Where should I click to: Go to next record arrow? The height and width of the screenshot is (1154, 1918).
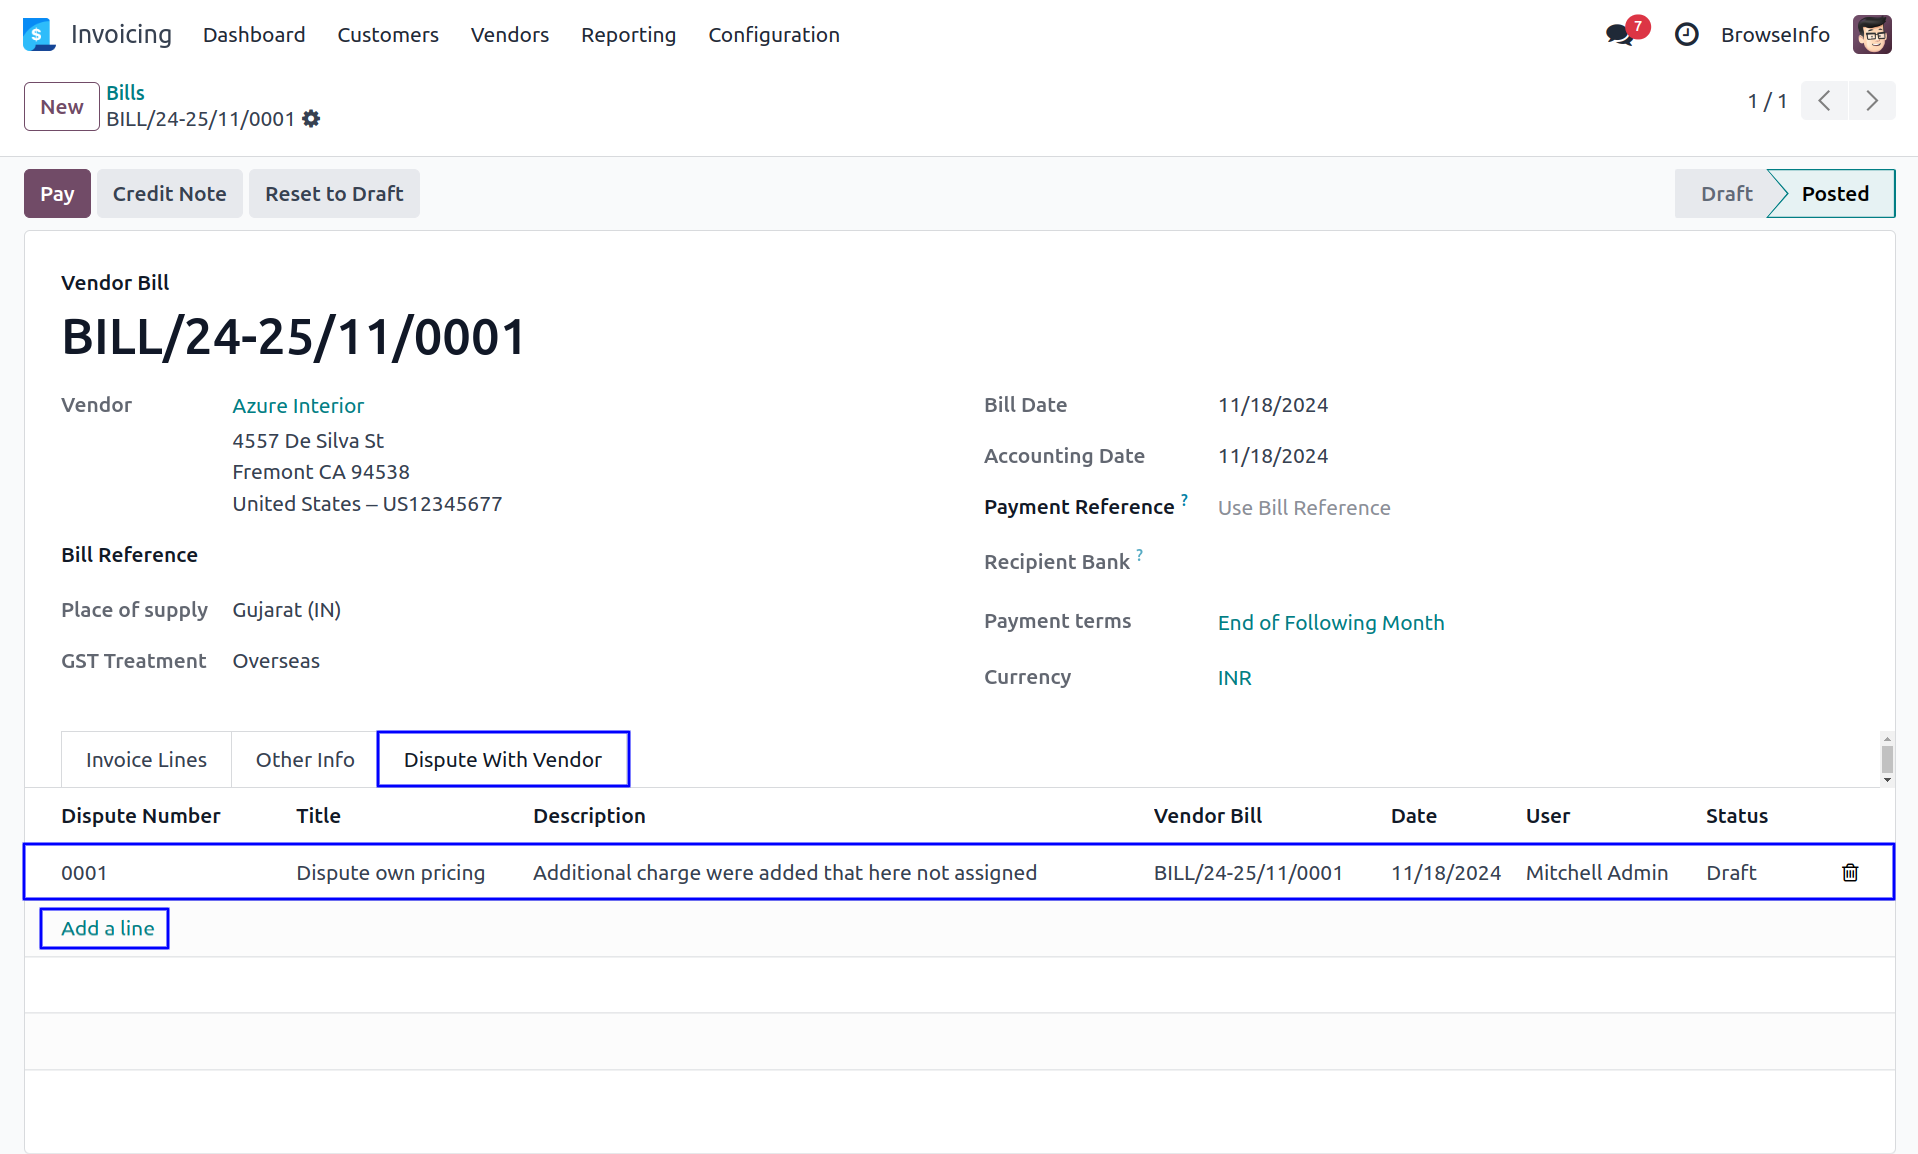coord(1871,101)
